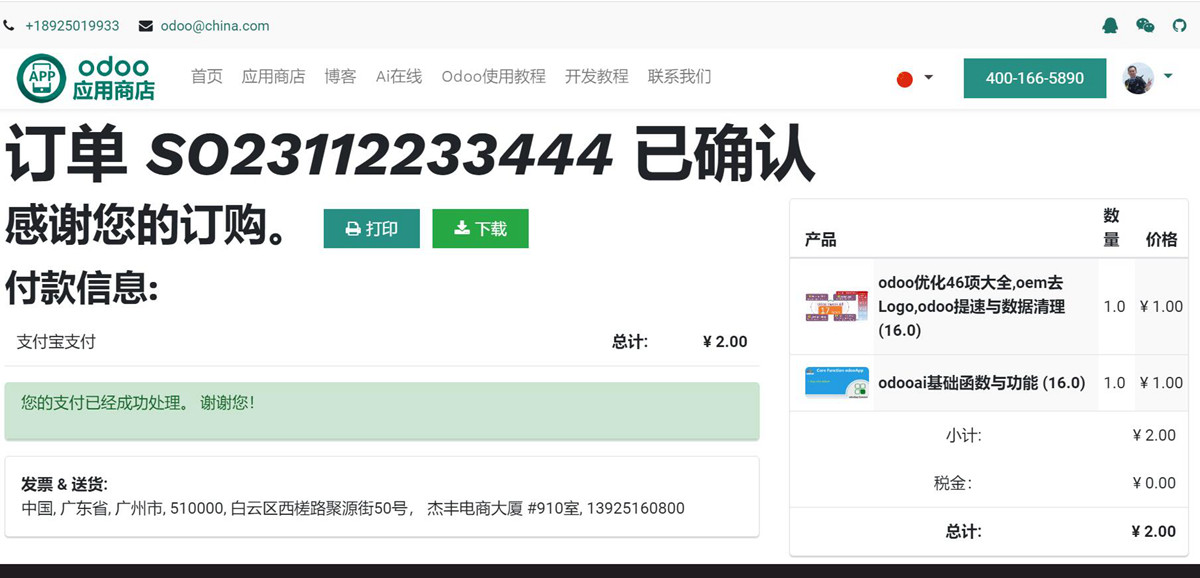Click the 价格 column header
This screenshot has height=578, width=1200.
coord(1161,239)
